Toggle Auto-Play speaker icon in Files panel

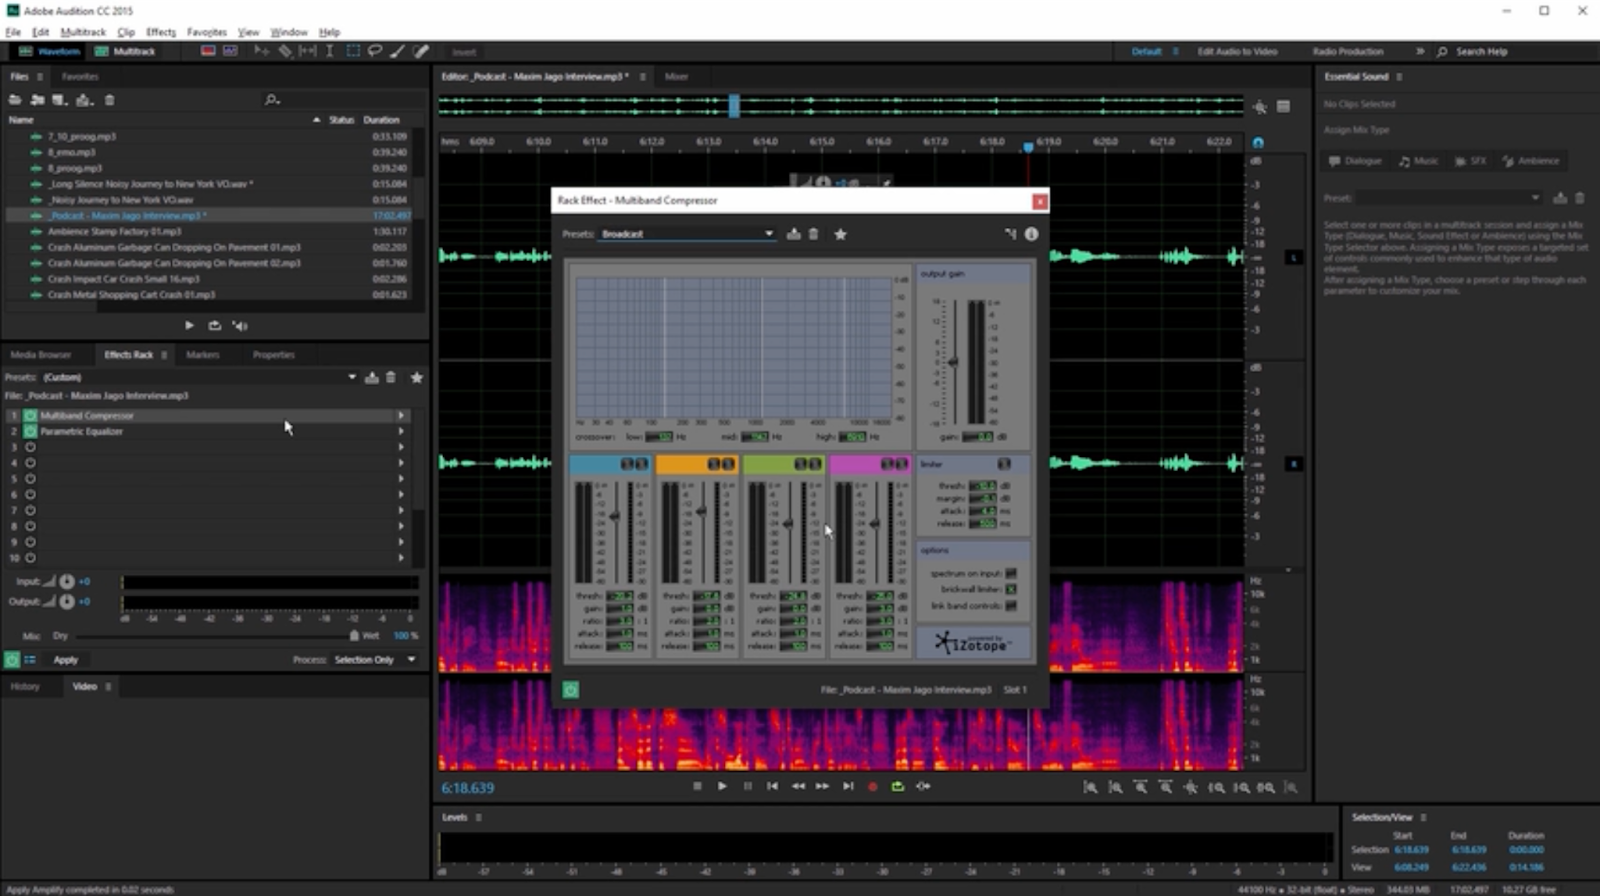(x=240, y=325)
